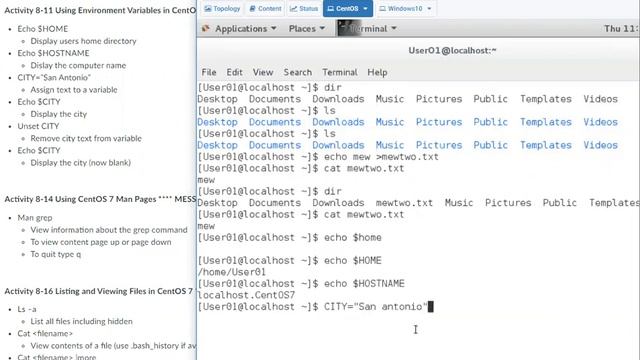Click the 'echo mew >mewtwo.txt' command

381,157
